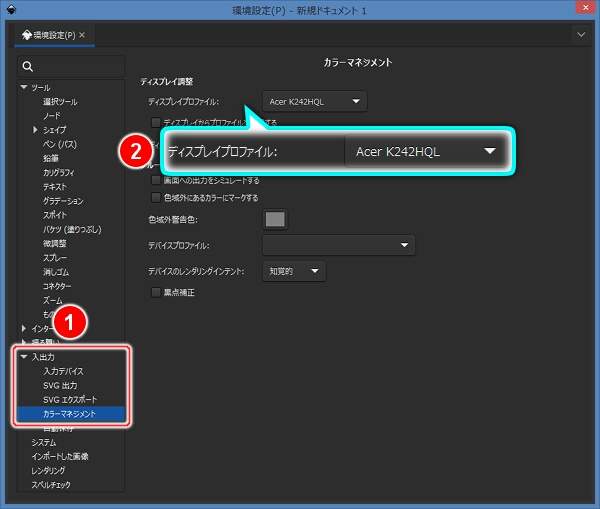Viewport: 600px width, 509px height.
Task: Toggle 色域外にあるカラーにマークする checkbox
Action: (x=155, y=197)
